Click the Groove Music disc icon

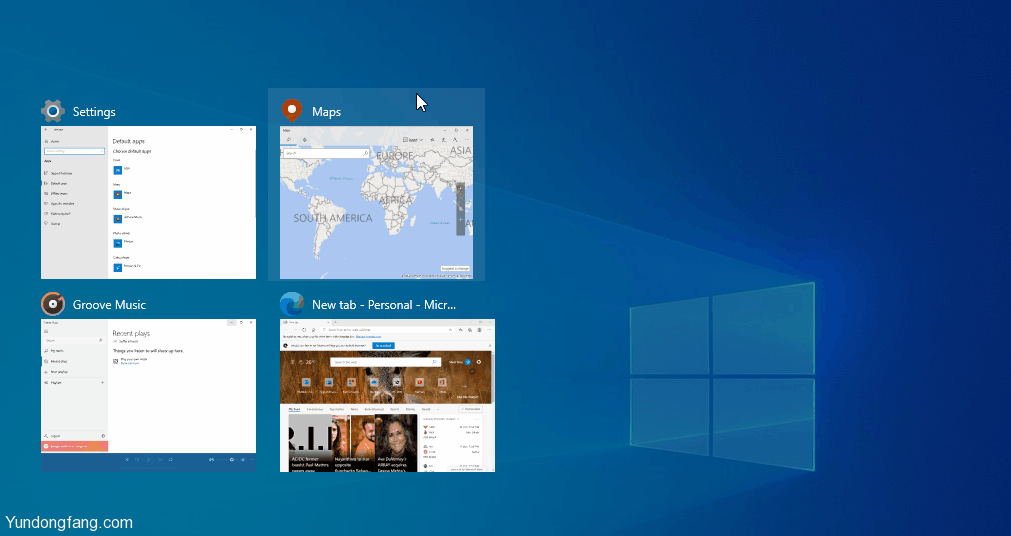coord(53,304)
